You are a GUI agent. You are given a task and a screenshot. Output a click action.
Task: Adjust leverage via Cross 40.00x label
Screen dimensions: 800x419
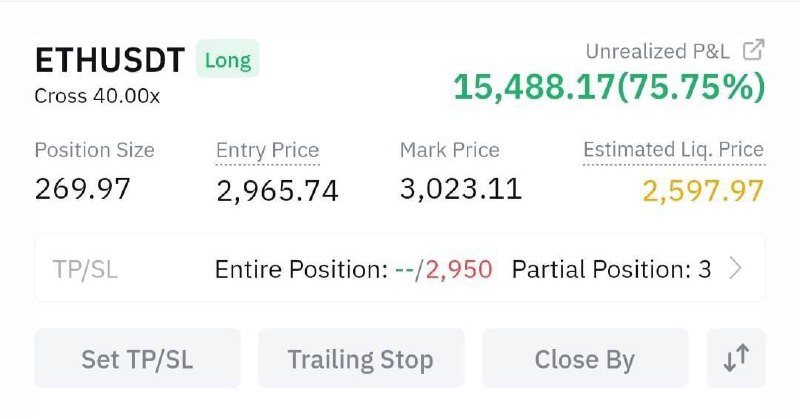(97, 96)
